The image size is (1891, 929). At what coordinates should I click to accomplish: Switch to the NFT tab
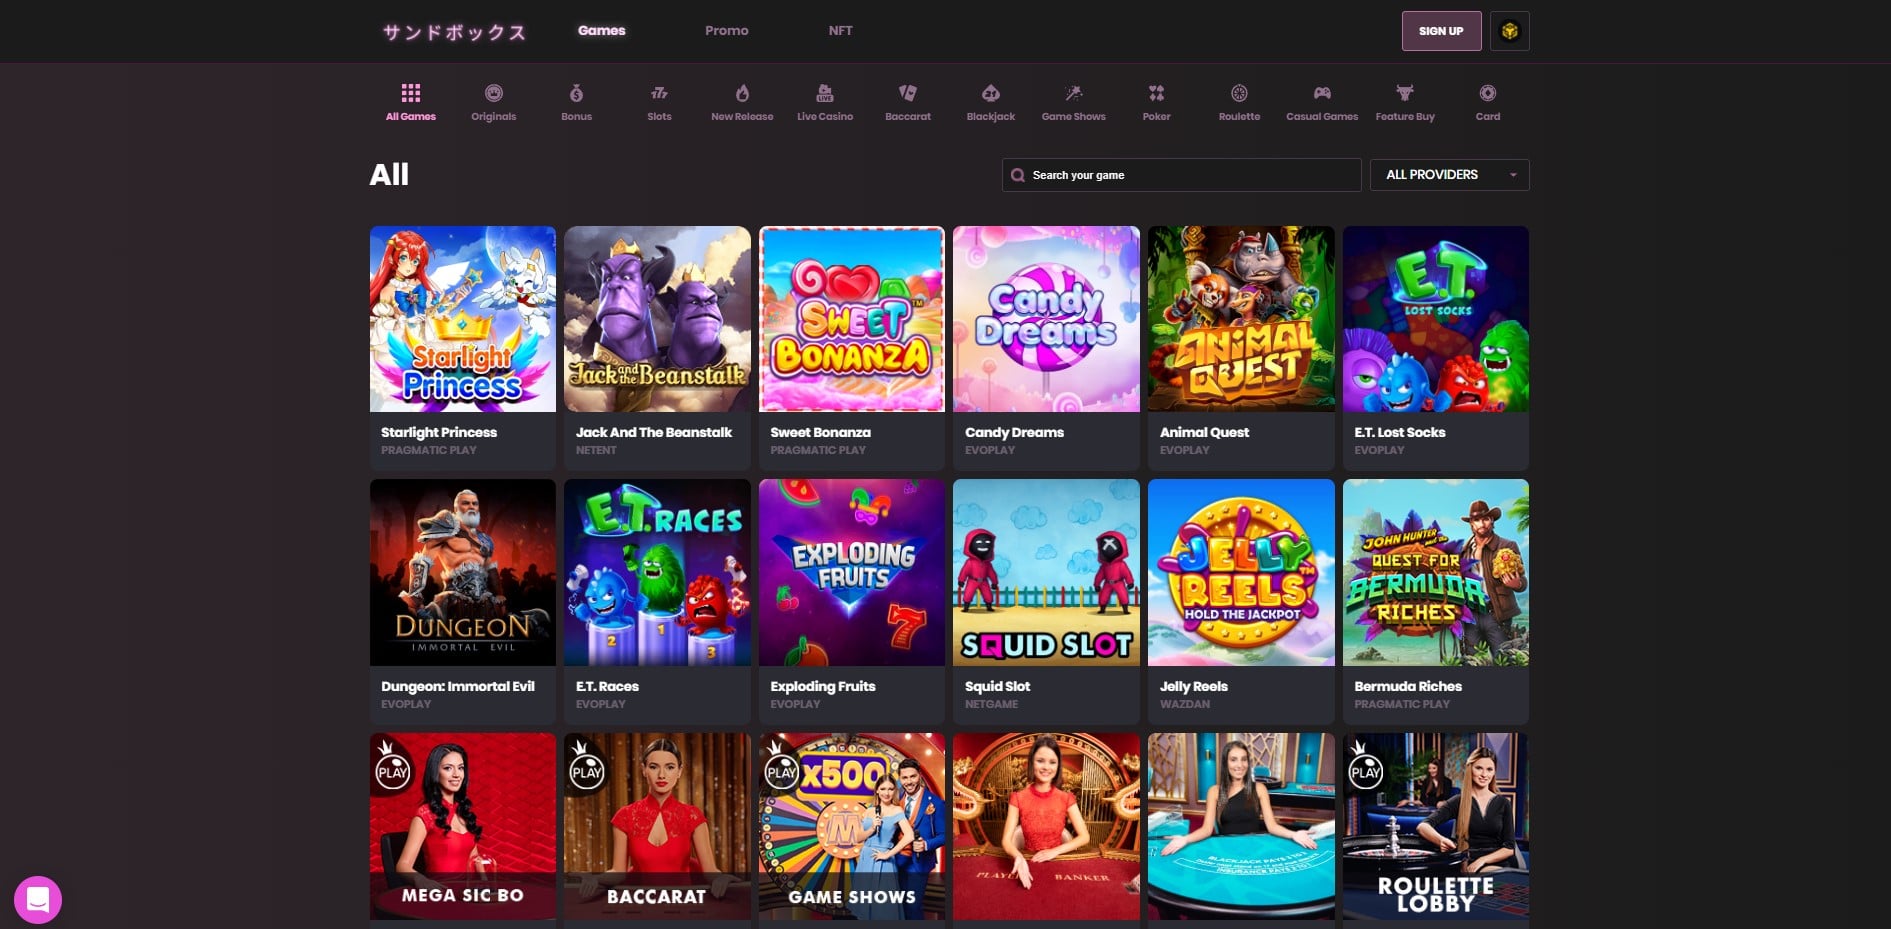pyautogui.click(x=841, y=31)
